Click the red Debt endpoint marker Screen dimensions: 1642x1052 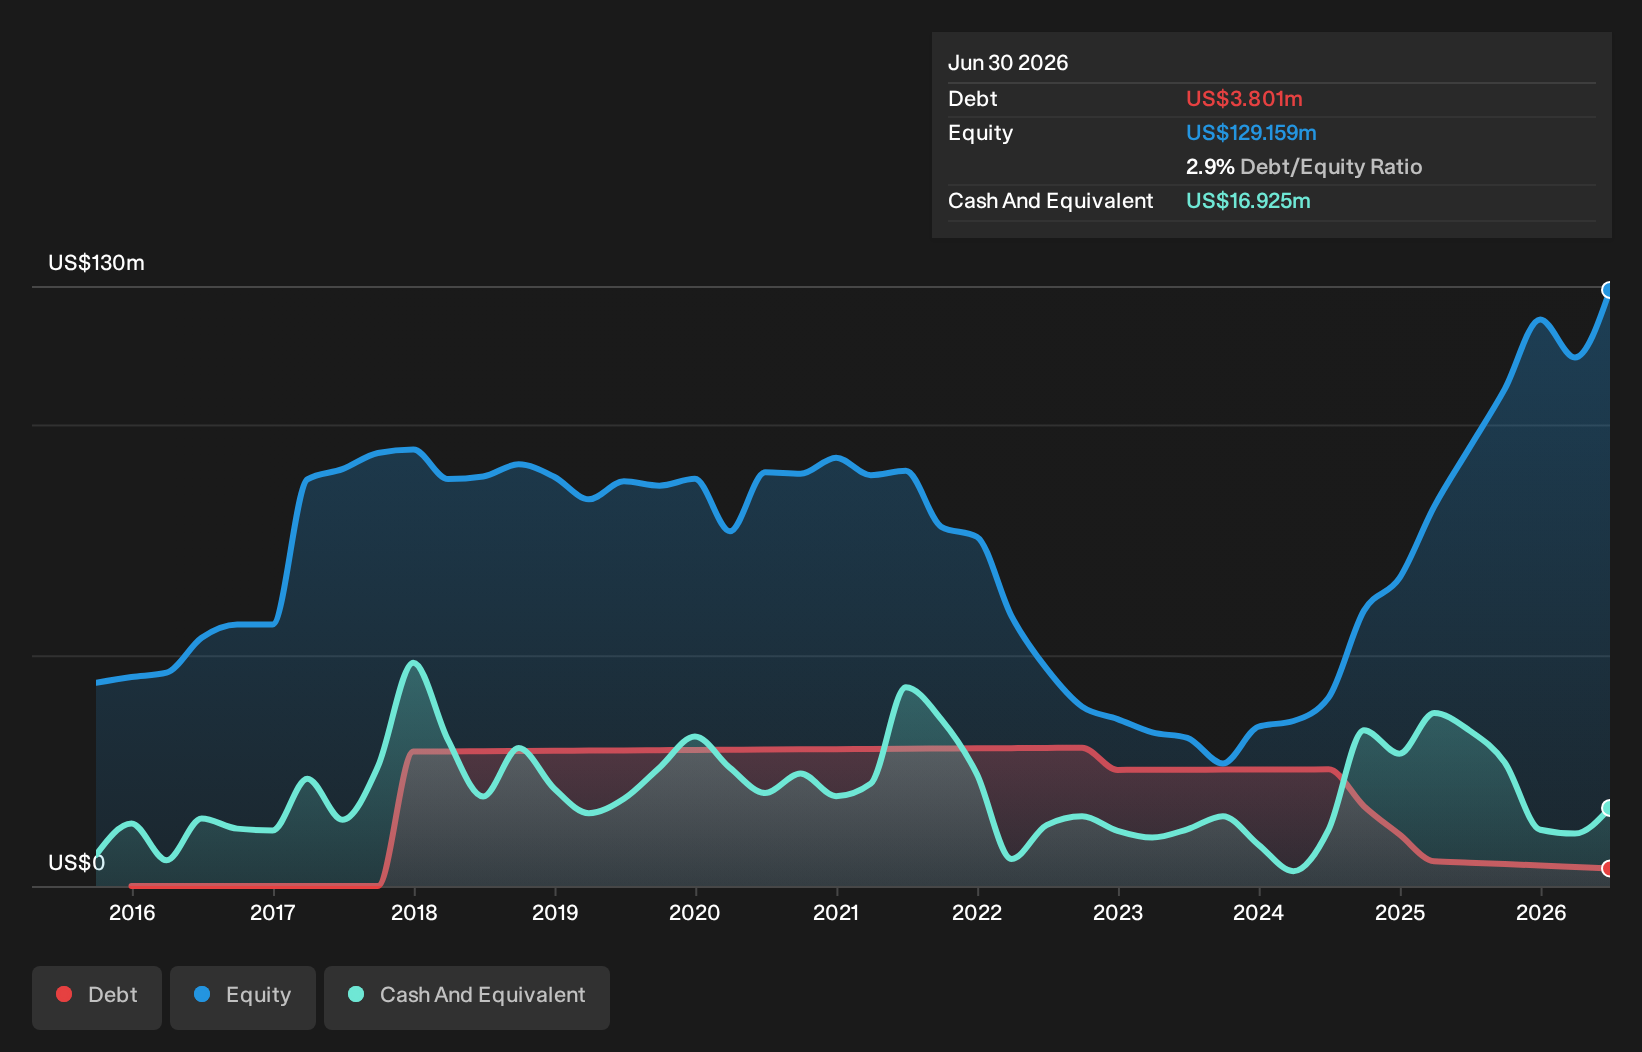coord(1608,868)
